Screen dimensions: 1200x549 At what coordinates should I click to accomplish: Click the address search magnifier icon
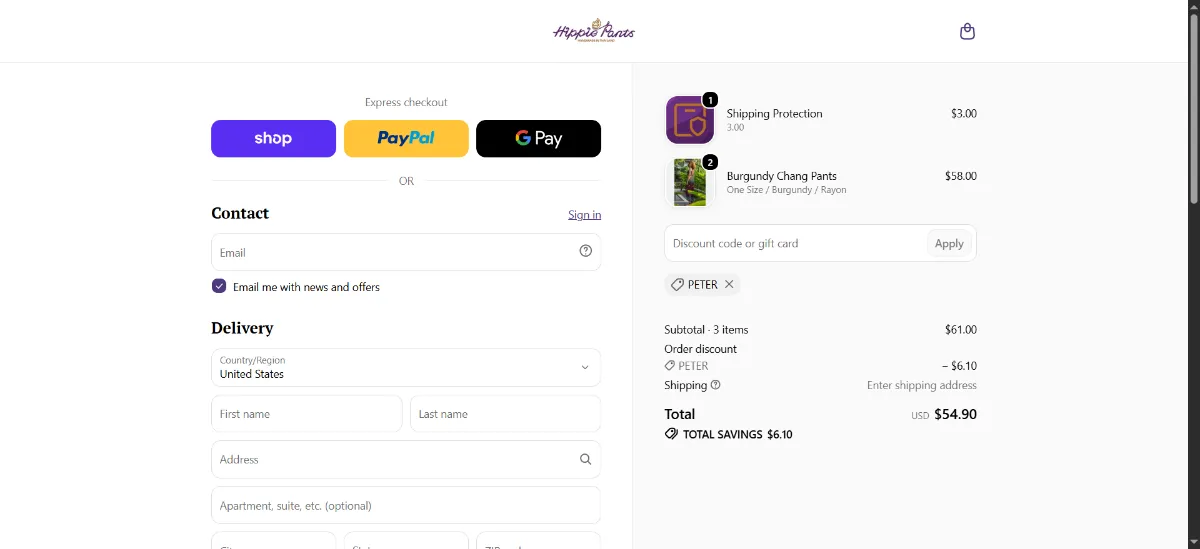[x=586, y=460]
